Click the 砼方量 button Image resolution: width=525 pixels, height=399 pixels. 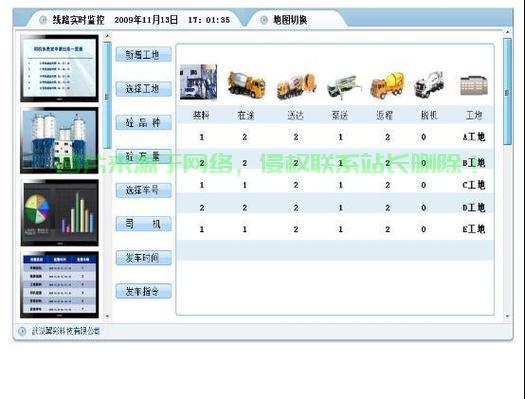tap(144, 156)
